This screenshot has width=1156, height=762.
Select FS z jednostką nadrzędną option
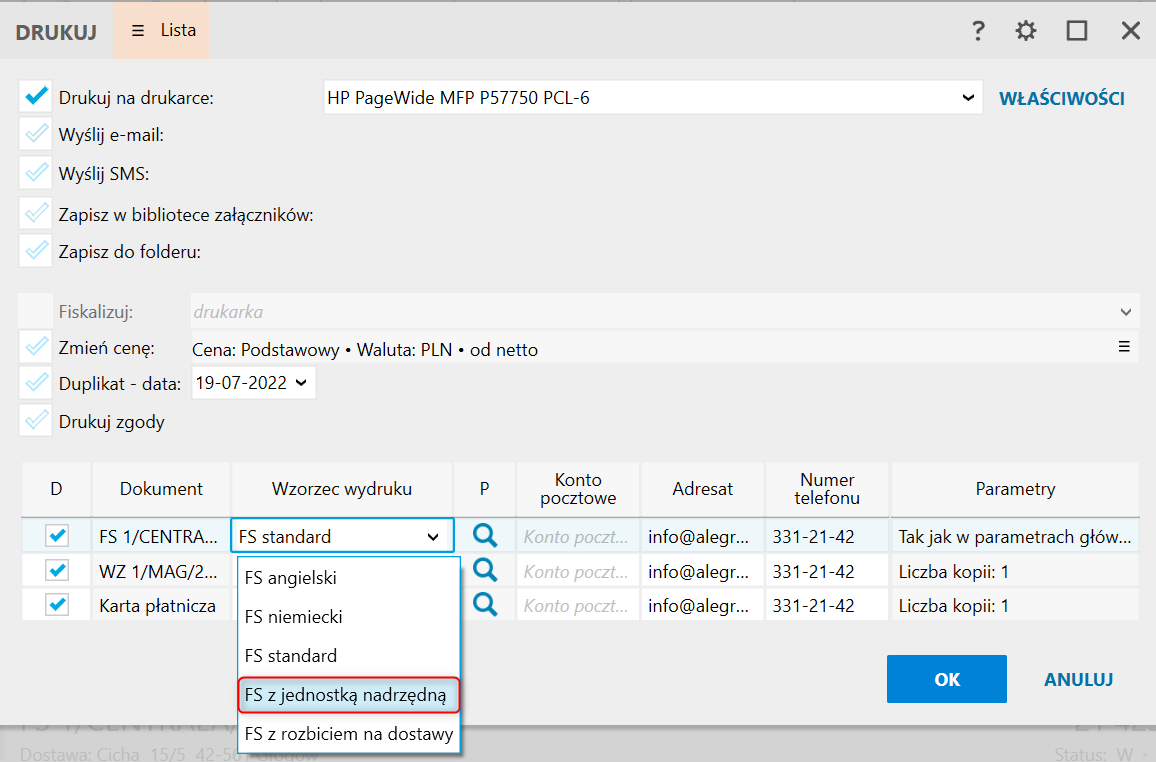(x=349, y=695)
